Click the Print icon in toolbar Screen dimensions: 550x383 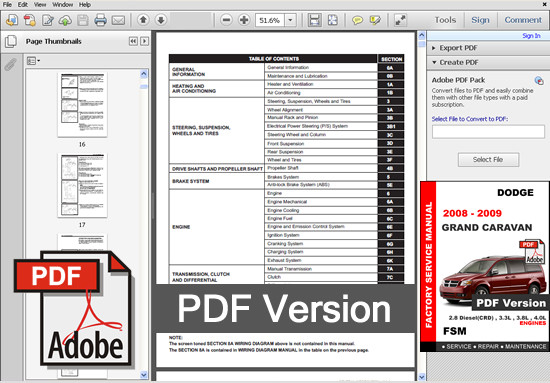pos(100,20)
